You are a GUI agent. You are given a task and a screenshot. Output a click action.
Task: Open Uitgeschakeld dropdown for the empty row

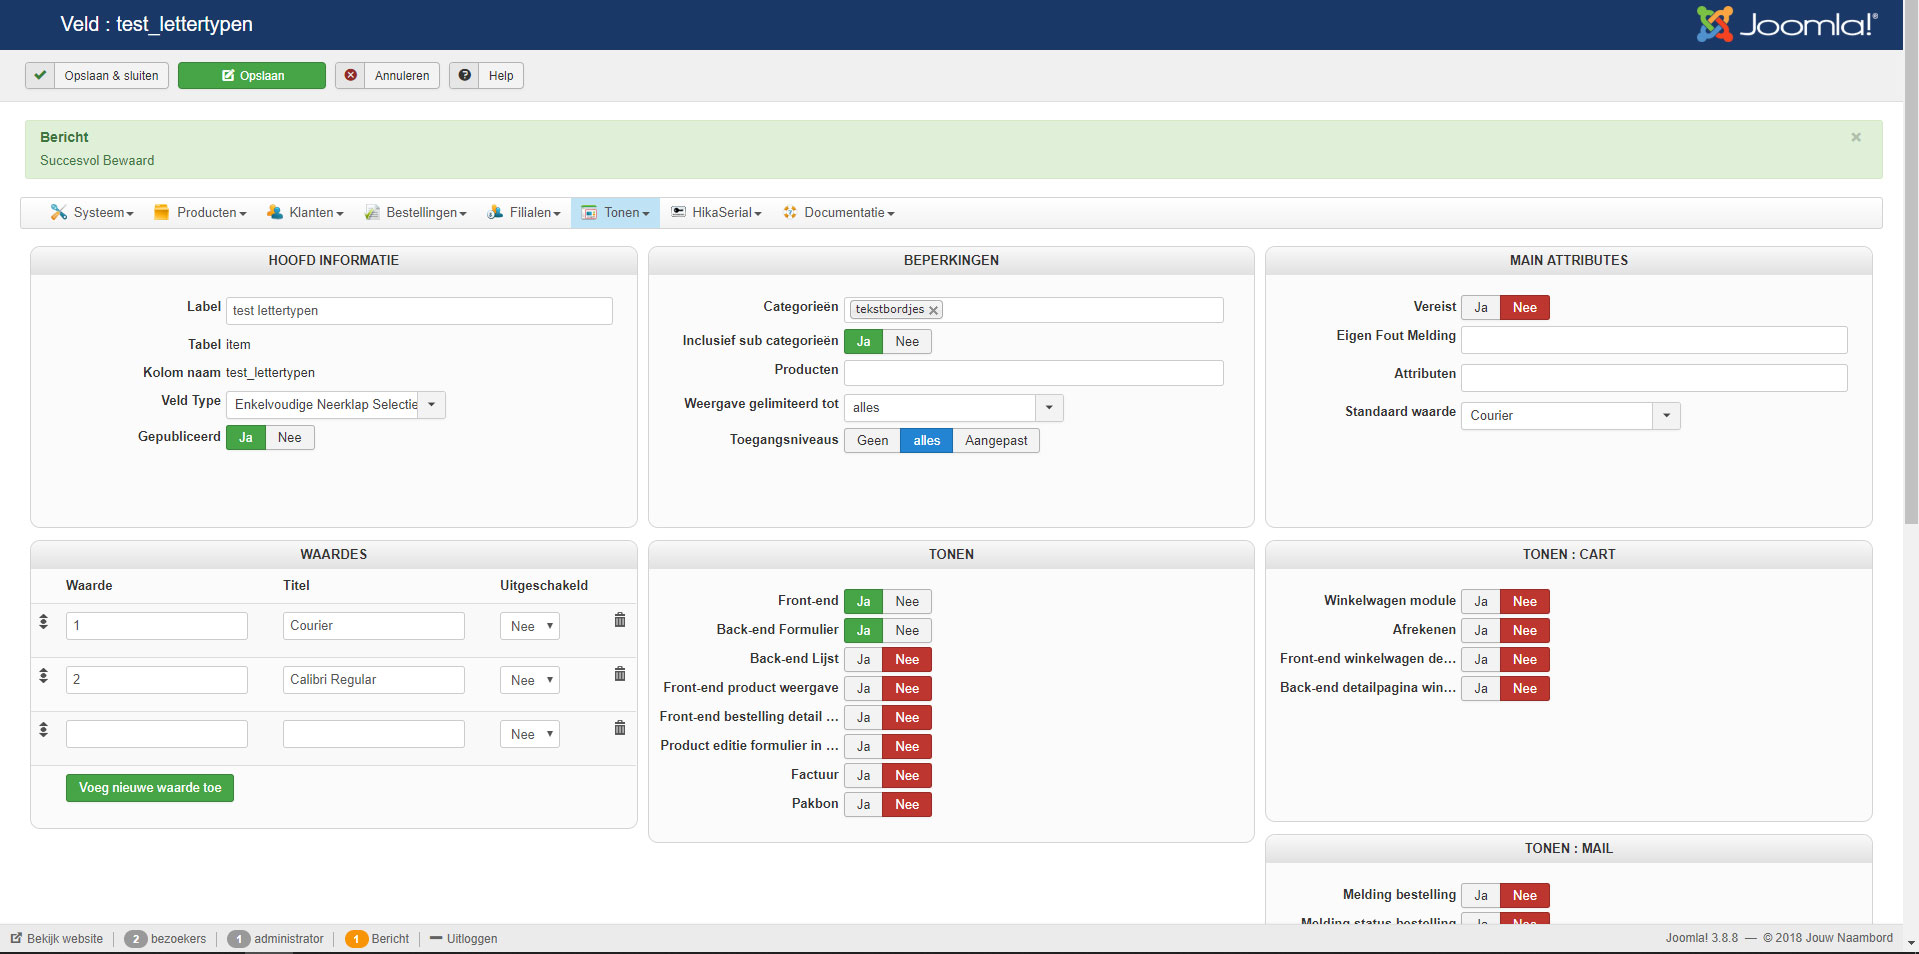530,734
